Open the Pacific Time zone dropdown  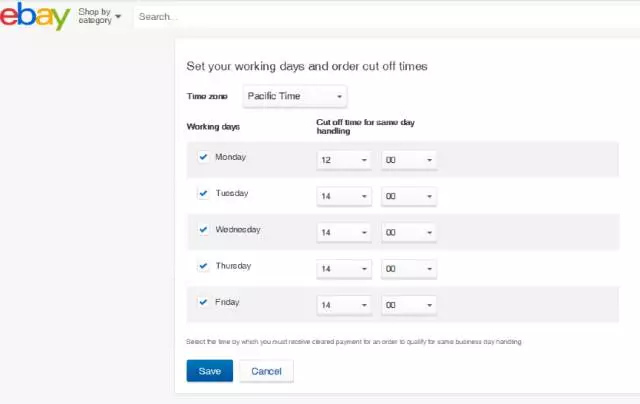tap(294, 97)
